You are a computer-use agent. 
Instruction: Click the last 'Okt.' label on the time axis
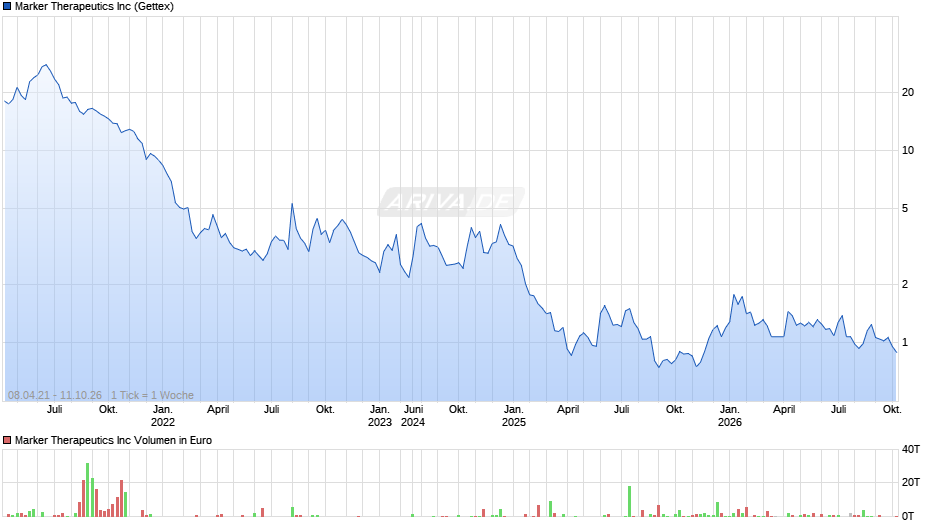tap(893, 409)
